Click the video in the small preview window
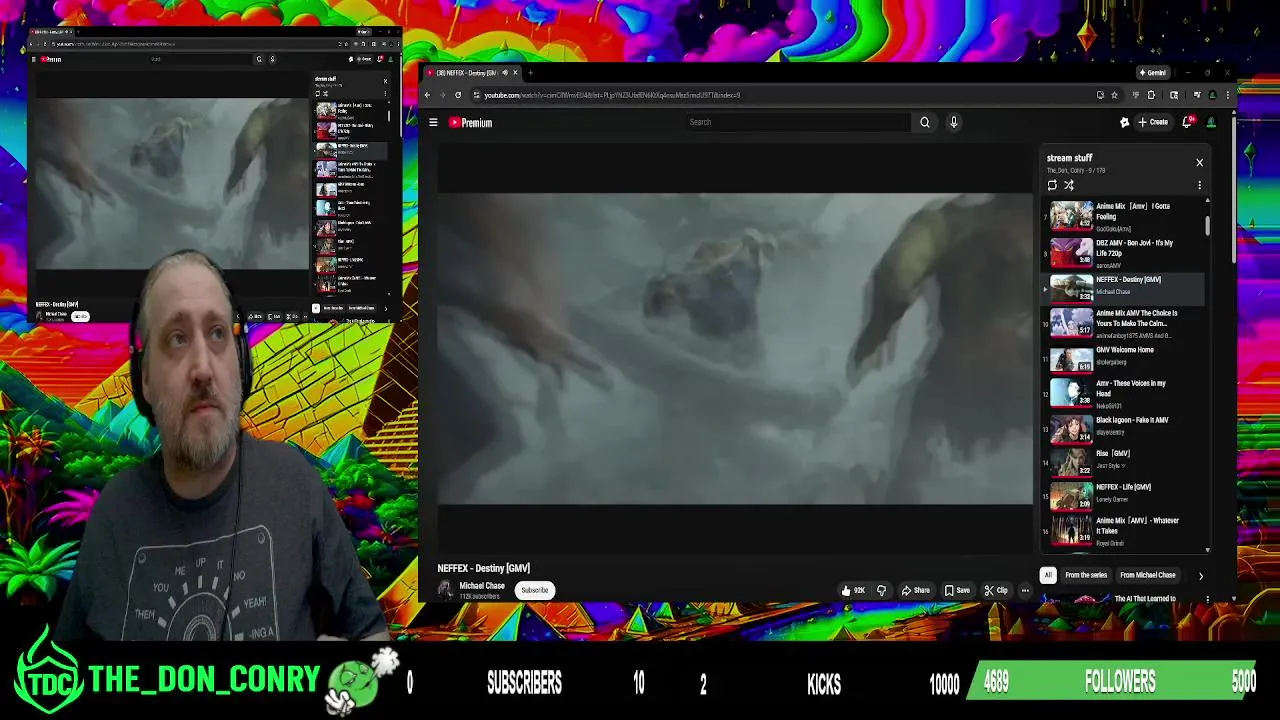The height and width of the screenshot is (720, 1280). point(172,183)
